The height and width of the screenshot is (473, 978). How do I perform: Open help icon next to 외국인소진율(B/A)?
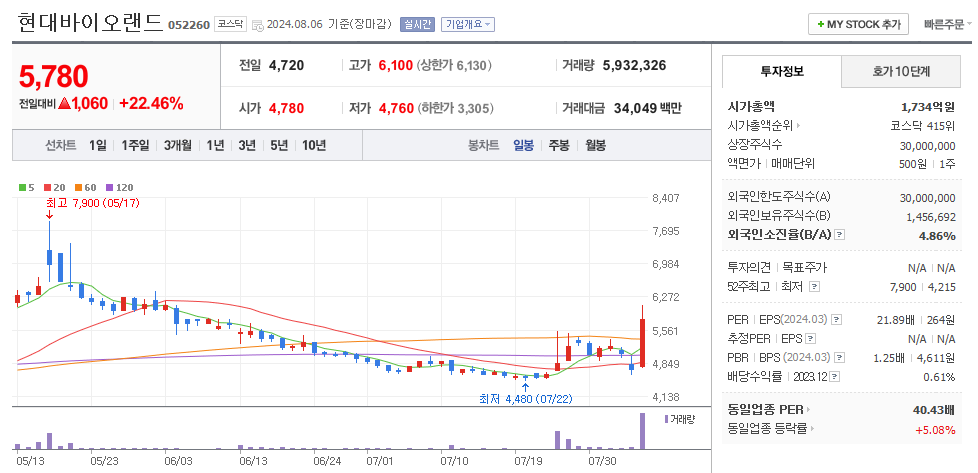[840, 235]
